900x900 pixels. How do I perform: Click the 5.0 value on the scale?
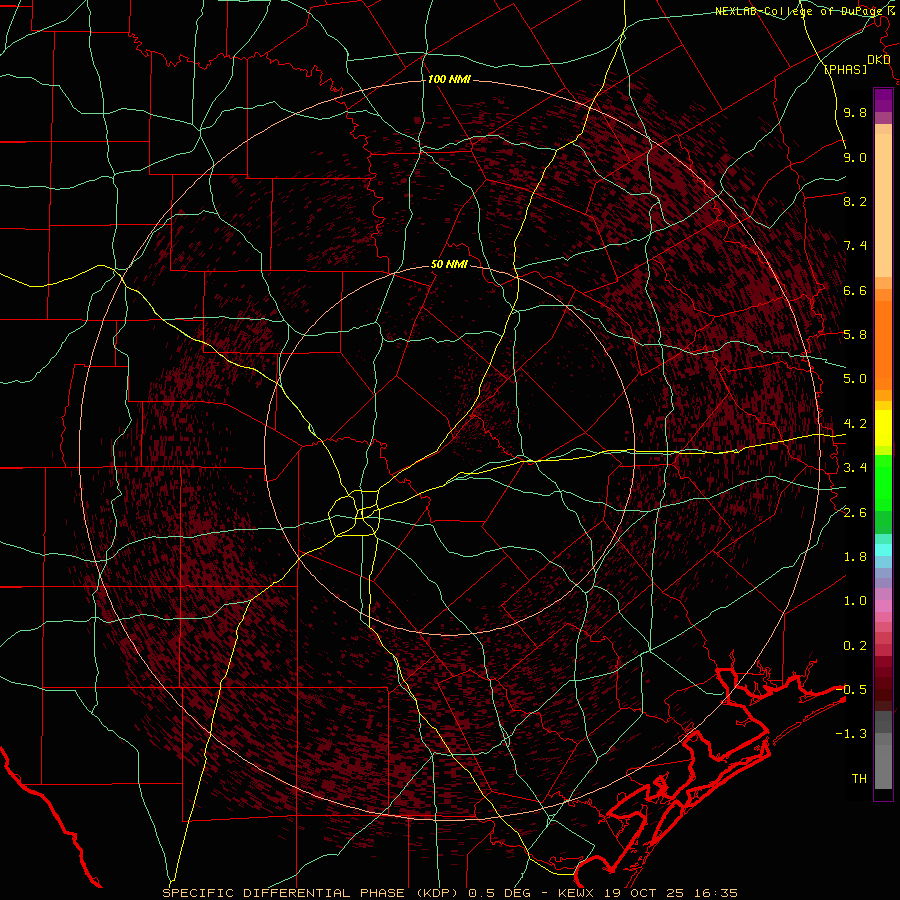[x=855, y=379]
